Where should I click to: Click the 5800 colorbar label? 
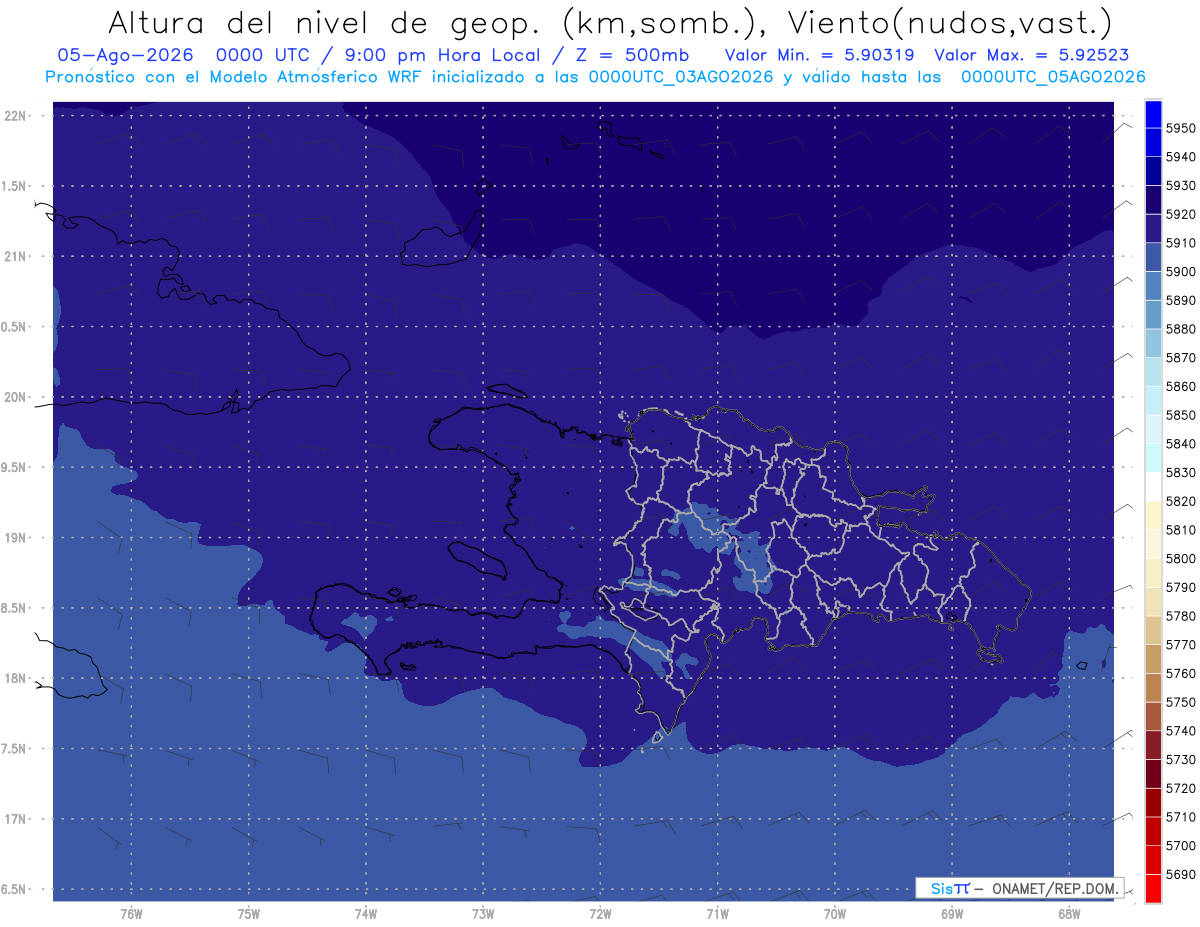[1181, 559]
